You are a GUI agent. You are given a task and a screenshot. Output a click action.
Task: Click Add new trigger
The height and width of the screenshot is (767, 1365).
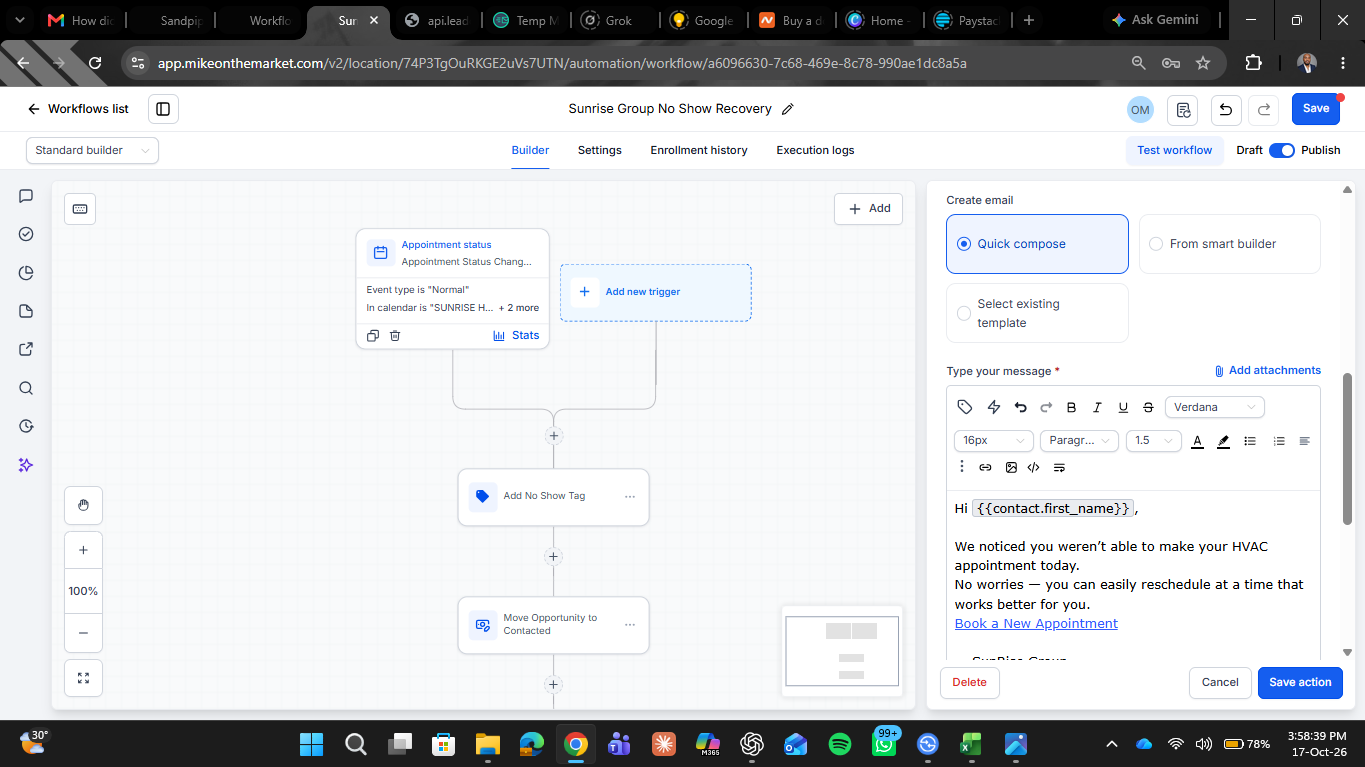pyautogui.click(x=655, y=292)
